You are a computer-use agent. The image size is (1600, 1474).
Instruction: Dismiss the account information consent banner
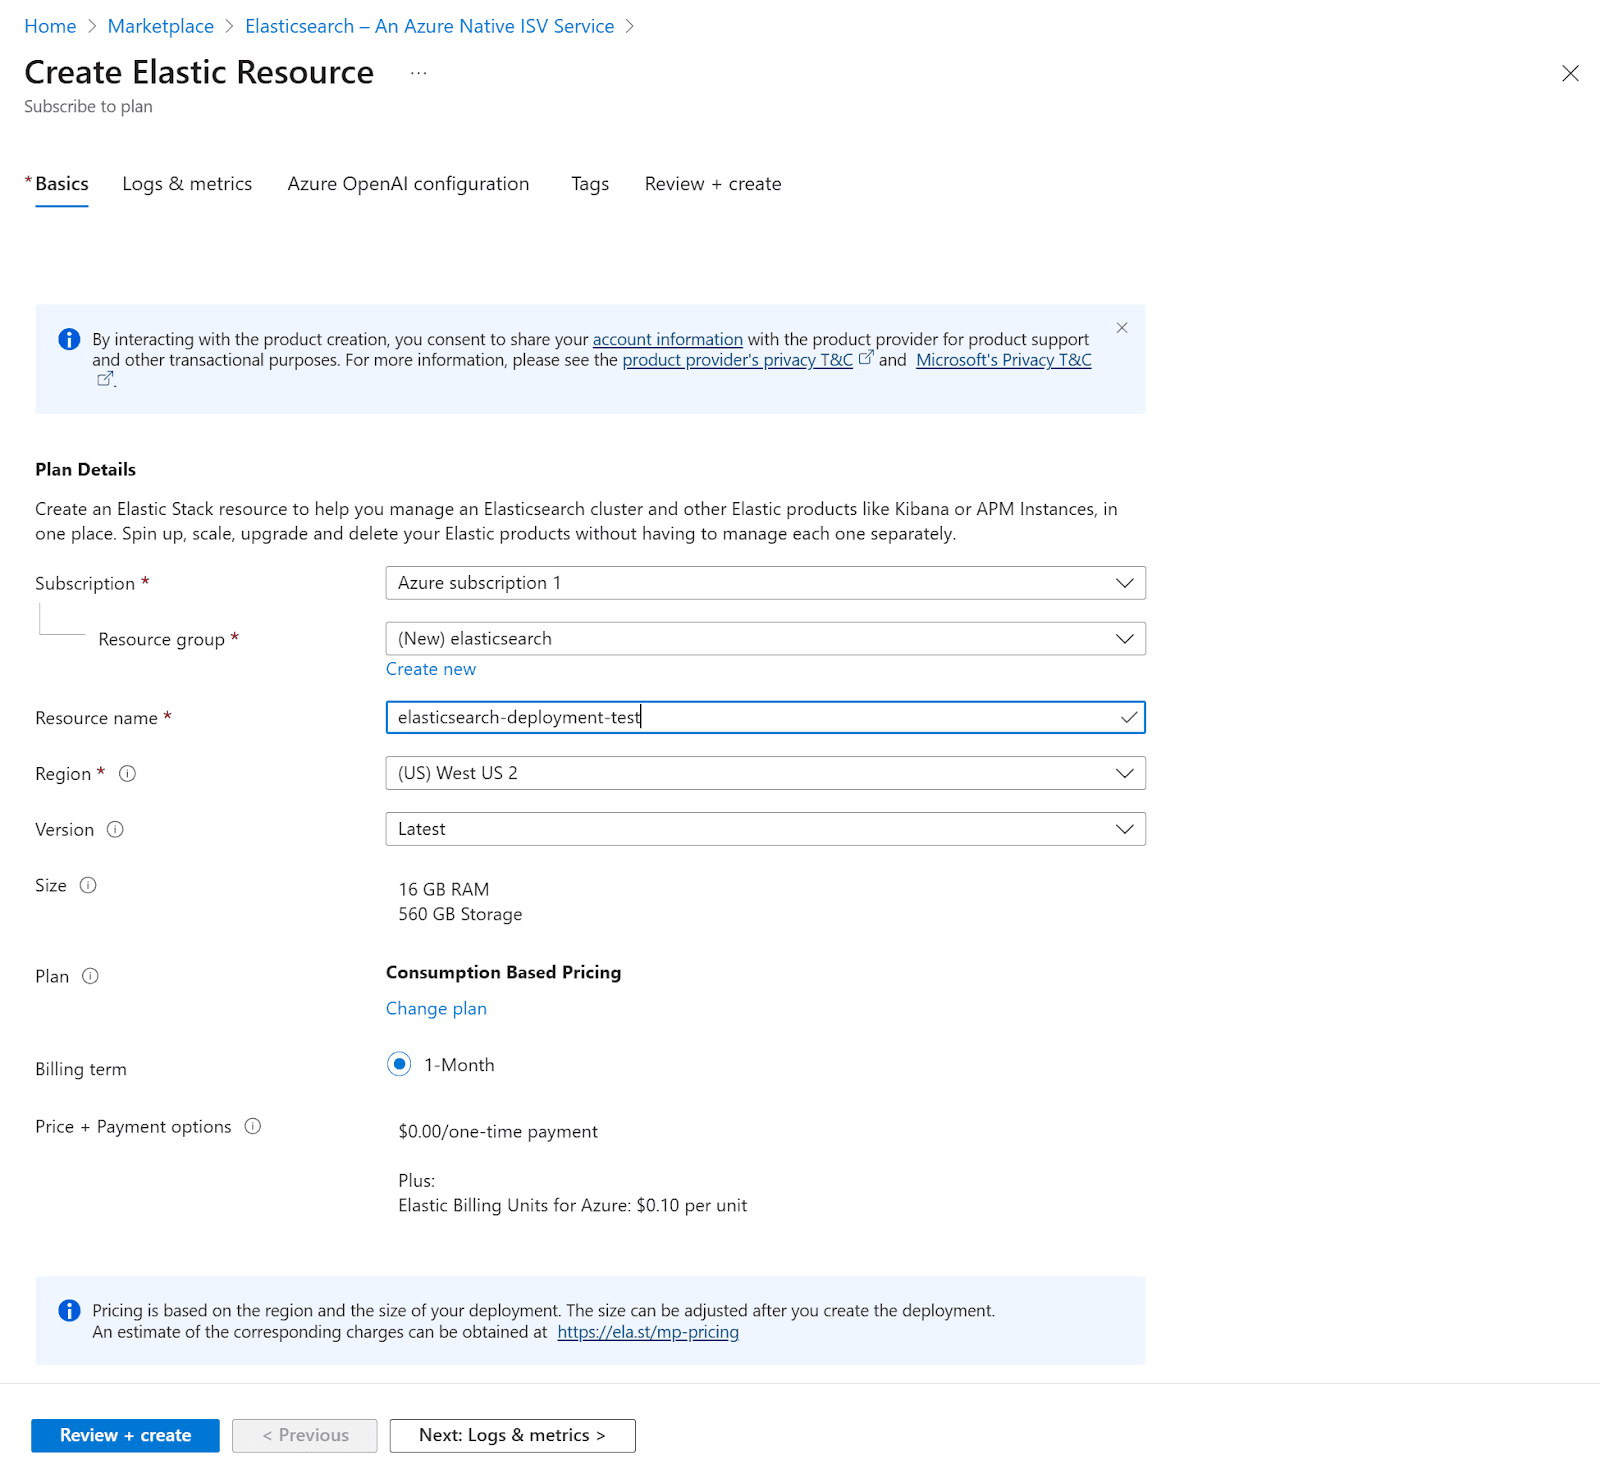pyautogui.click(x=1122, y=327)
